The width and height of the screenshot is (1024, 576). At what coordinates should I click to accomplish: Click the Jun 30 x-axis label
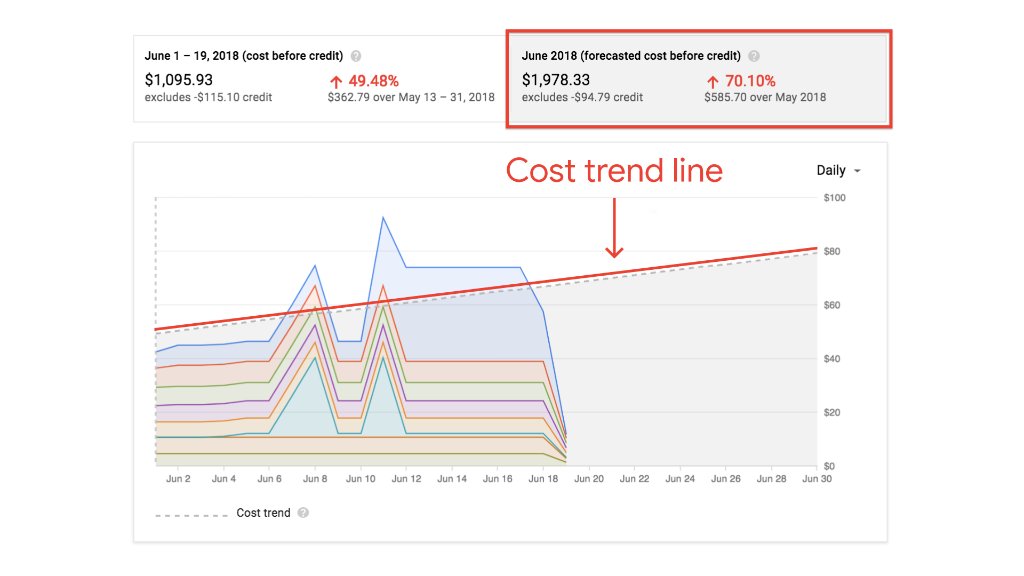point(817,479)
